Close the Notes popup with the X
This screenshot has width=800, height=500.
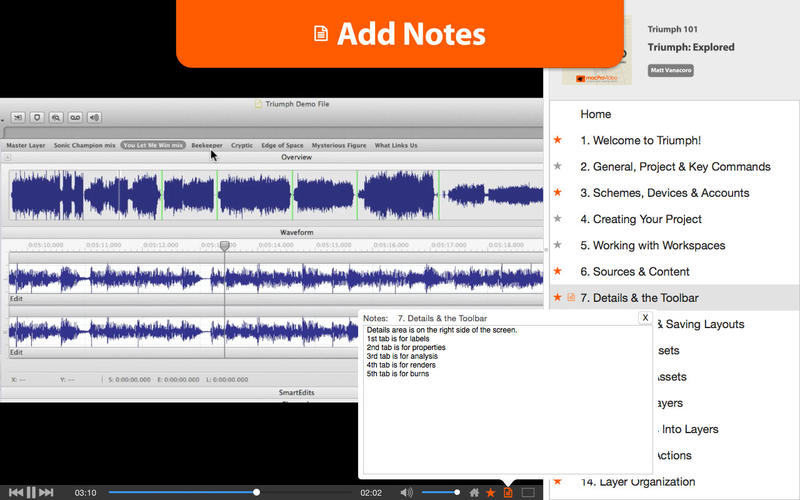pyautogui.click(x=645, y=317)
